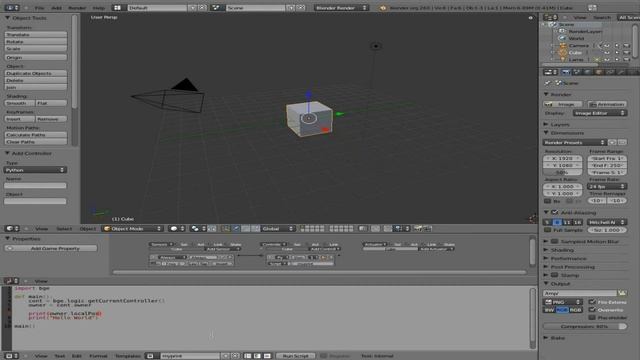Image resolution: width=640 pixels, height=360 pixels.
Task: Click the screen layout browse icon
Action: coord(118,8)
